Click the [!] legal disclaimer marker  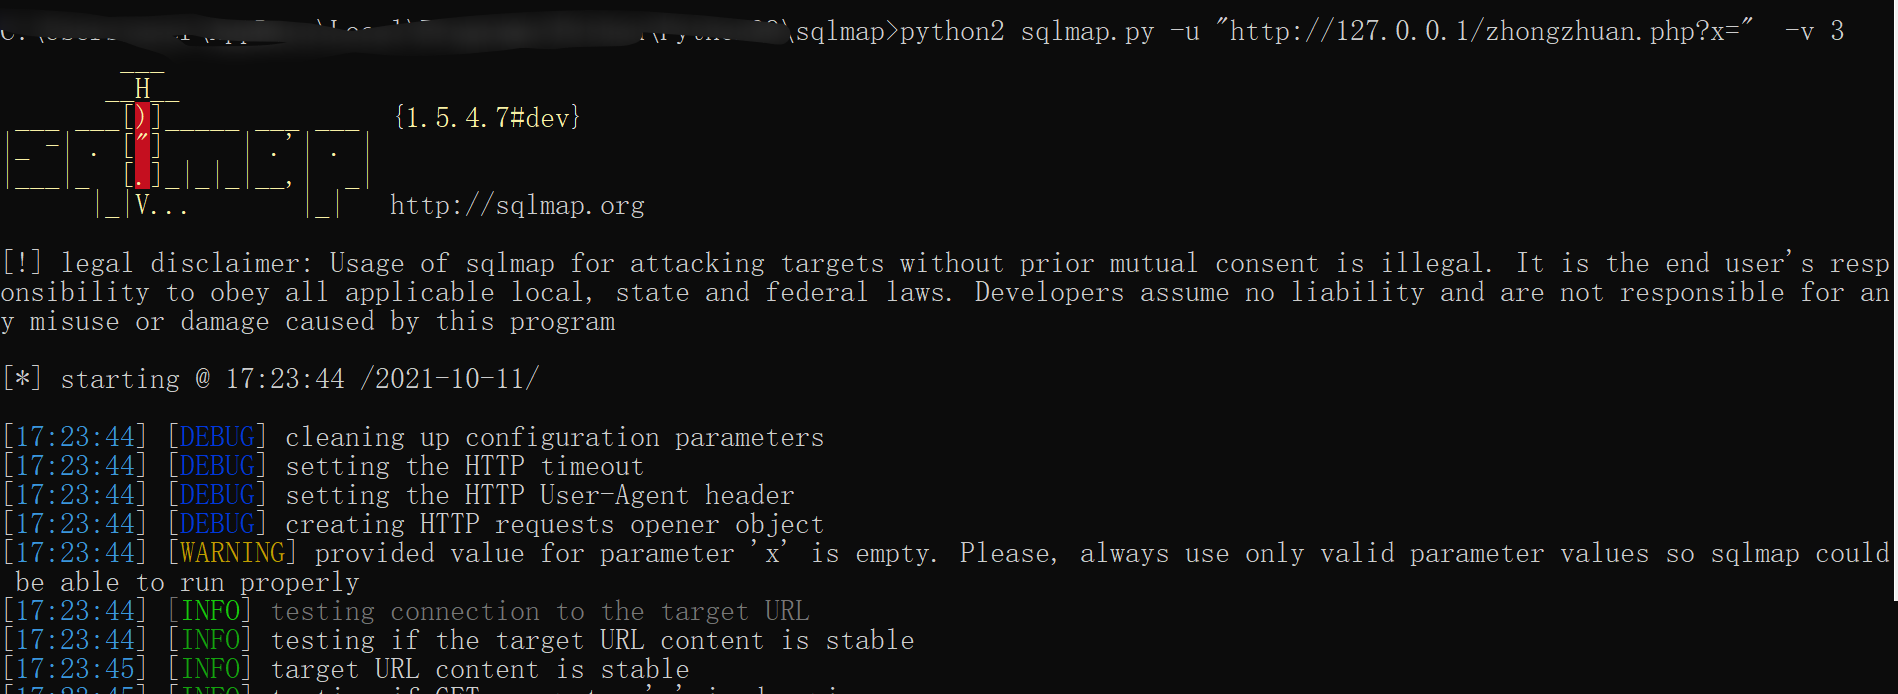pyautogui.click(x=22, y=263)
